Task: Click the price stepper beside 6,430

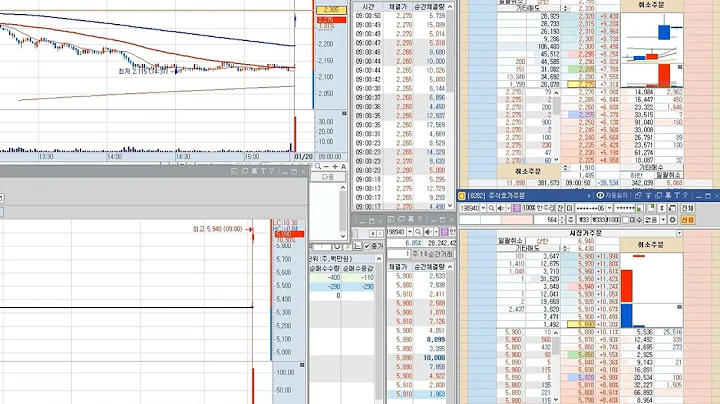Action: coord(566,248)
